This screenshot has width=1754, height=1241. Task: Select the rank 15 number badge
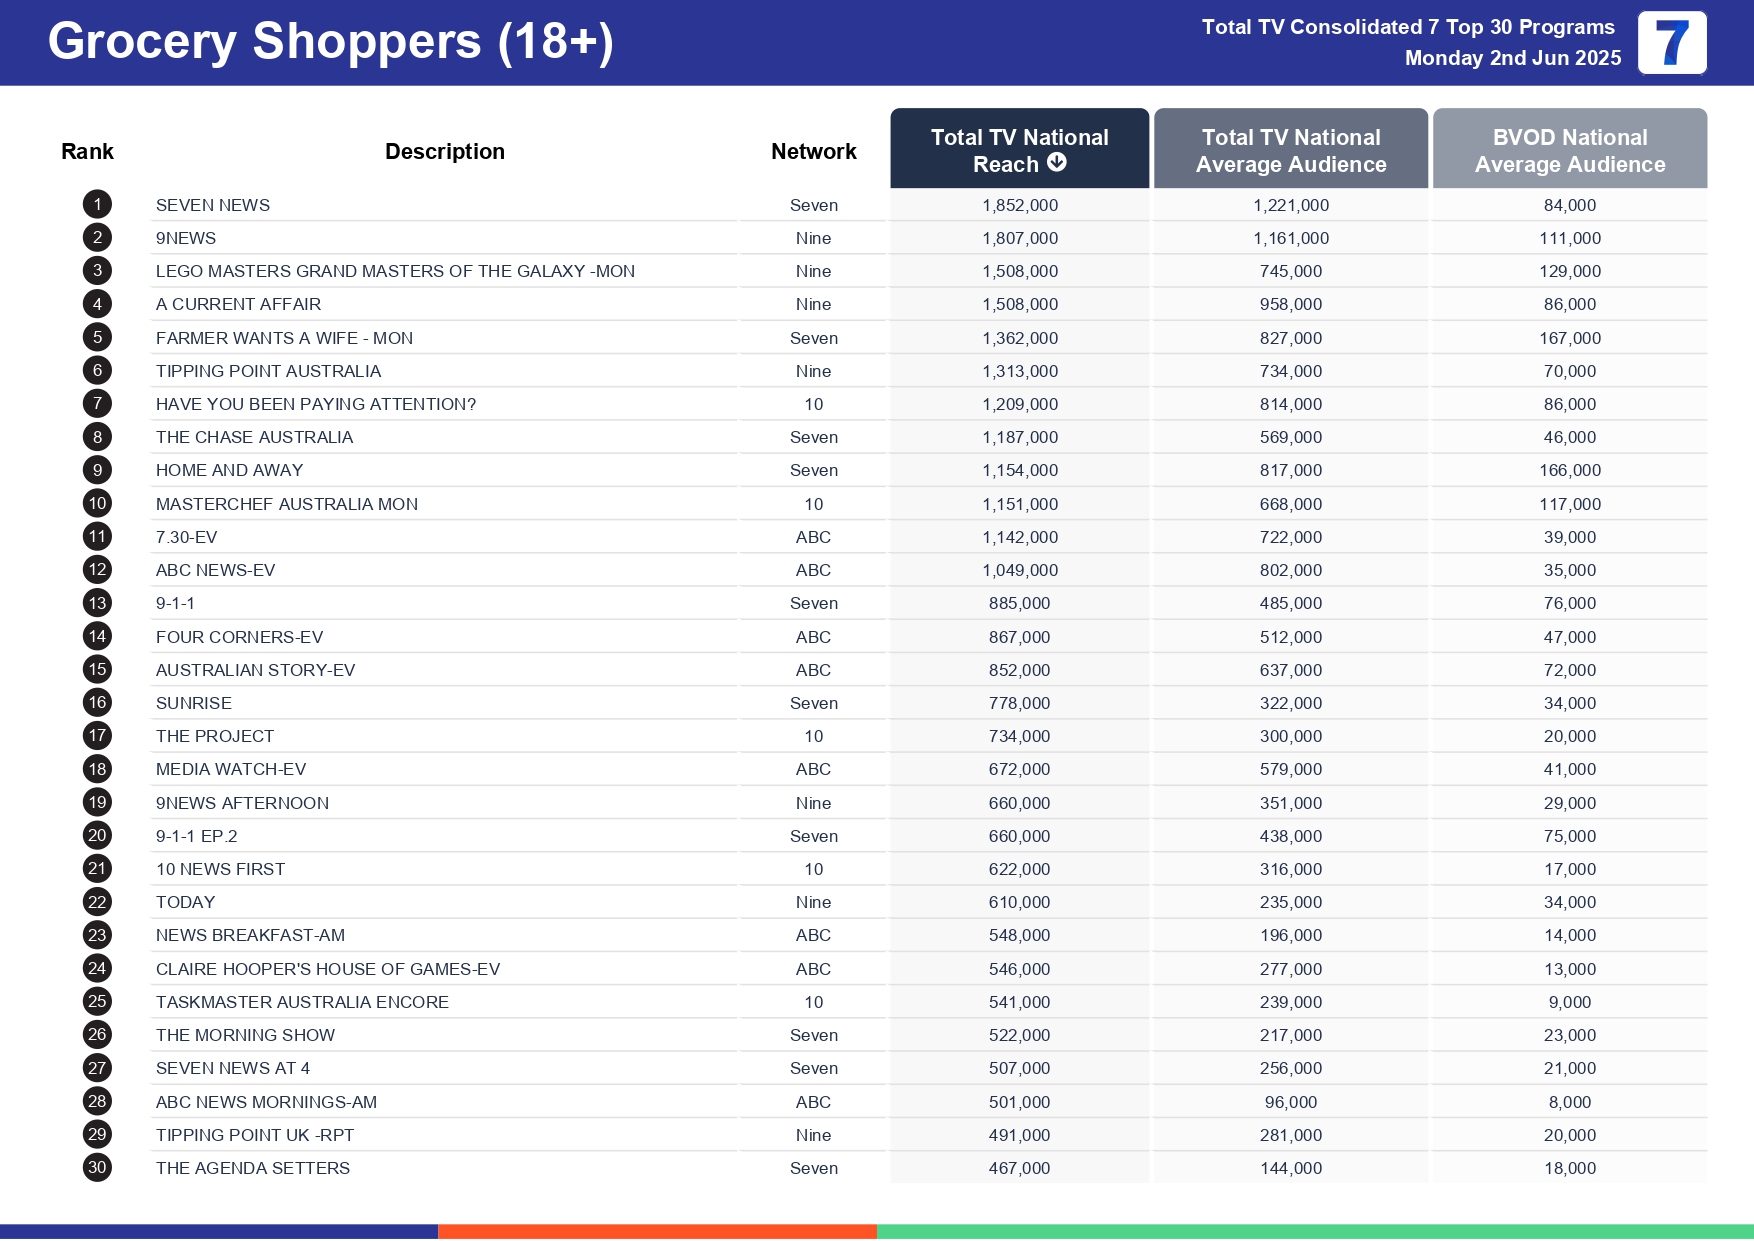click(x=97, y=670)
